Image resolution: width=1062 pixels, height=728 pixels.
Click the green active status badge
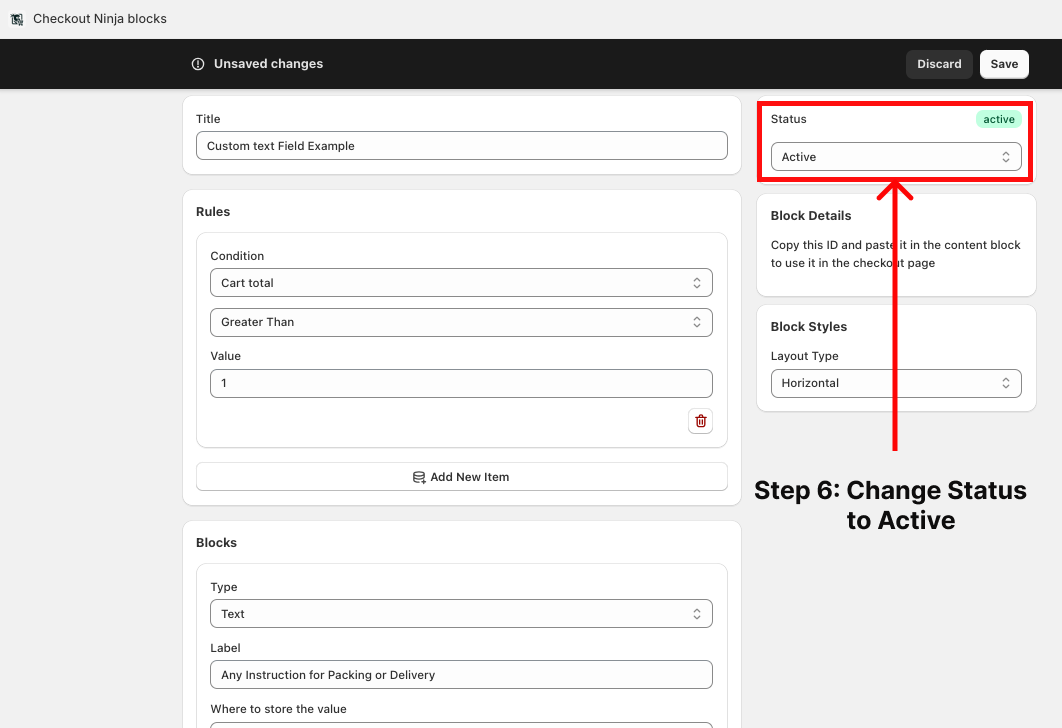(x=998, y=119)
